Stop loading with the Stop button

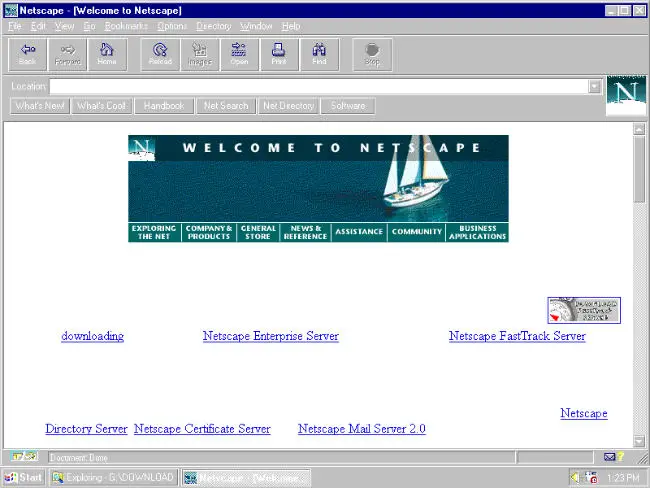[x=372, y=55]
